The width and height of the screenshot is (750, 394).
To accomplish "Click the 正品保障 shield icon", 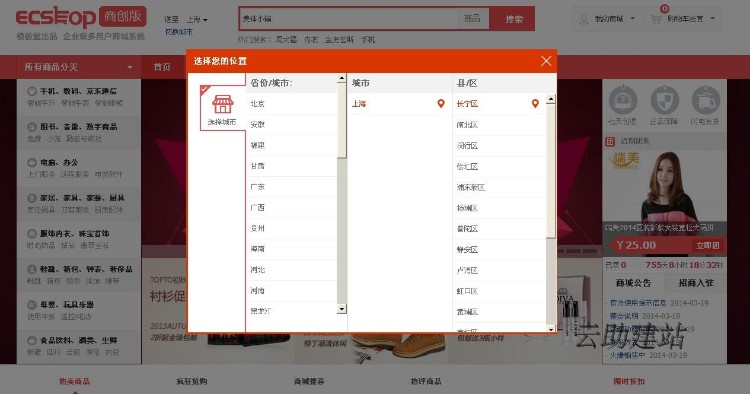I will (664, 100).
